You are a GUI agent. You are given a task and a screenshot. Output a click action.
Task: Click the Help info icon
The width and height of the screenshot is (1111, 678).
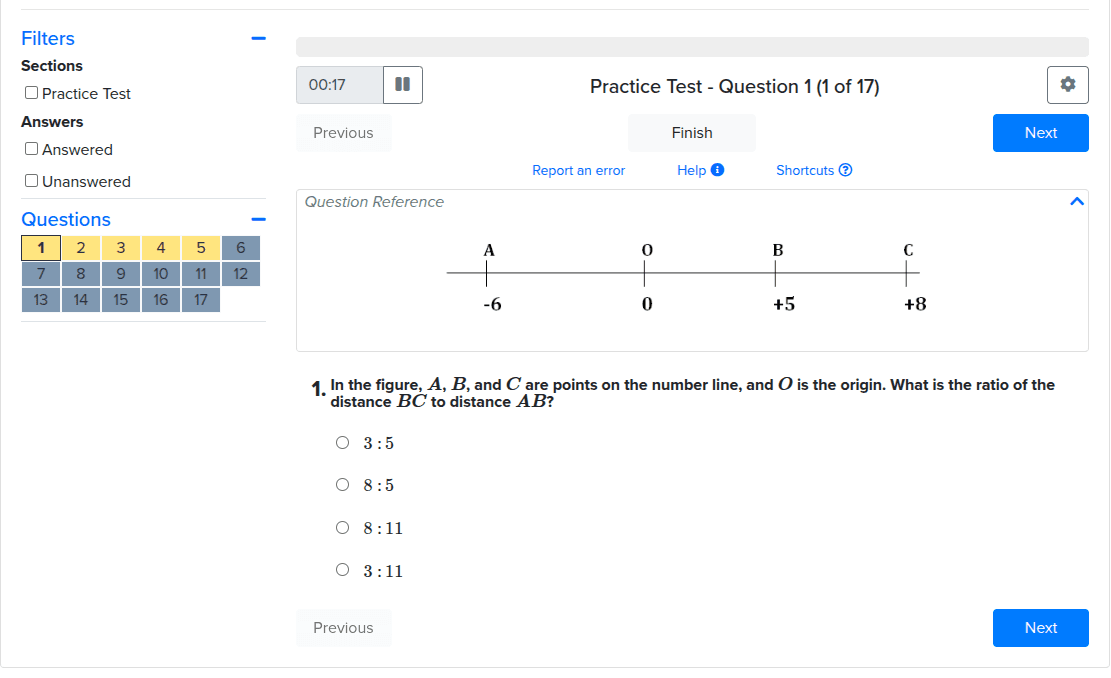coord(718,170)
